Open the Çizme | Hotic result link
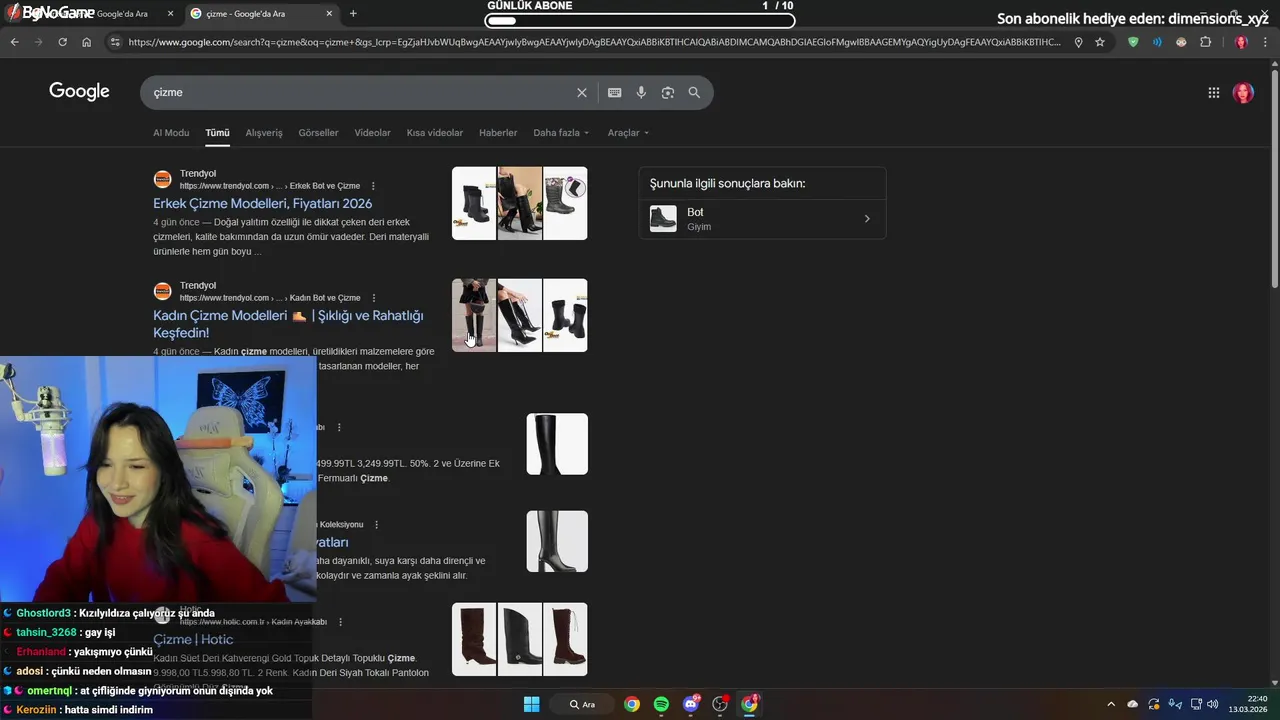The image size is (1280, 720). (x=193, y=639)
